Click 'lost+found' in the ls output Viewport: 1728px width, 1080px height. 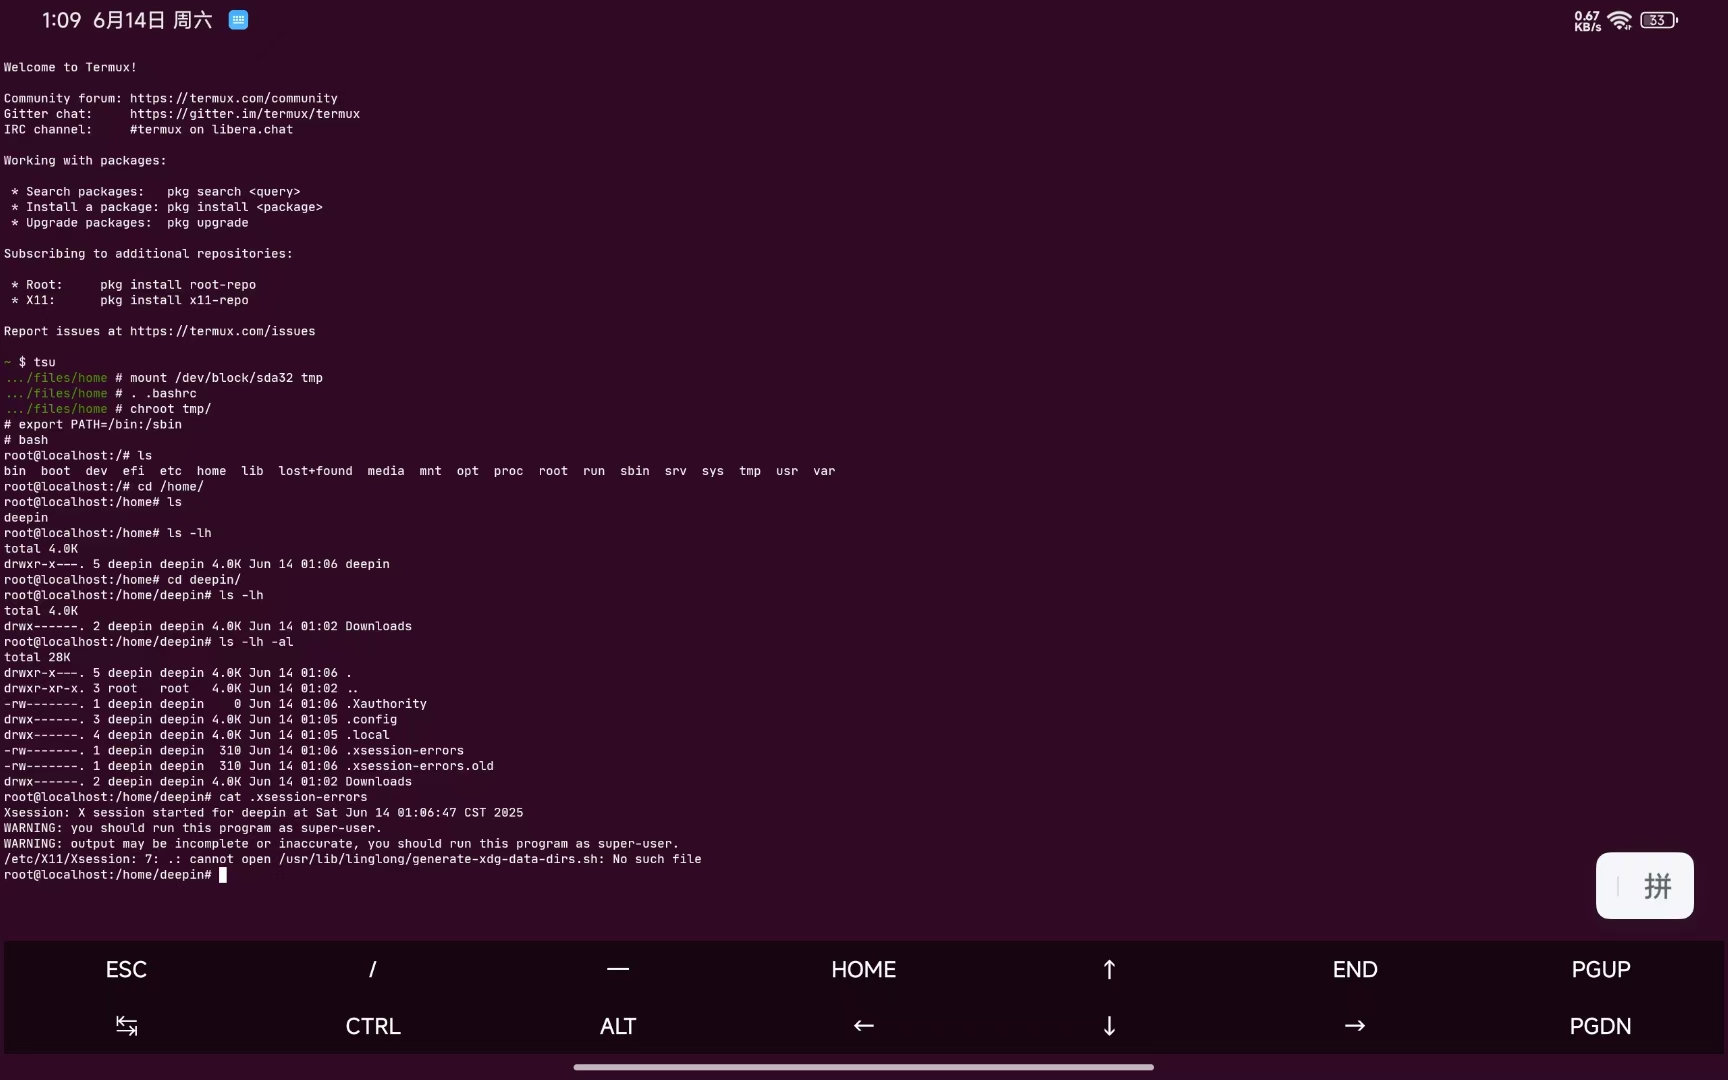(315, 471)
